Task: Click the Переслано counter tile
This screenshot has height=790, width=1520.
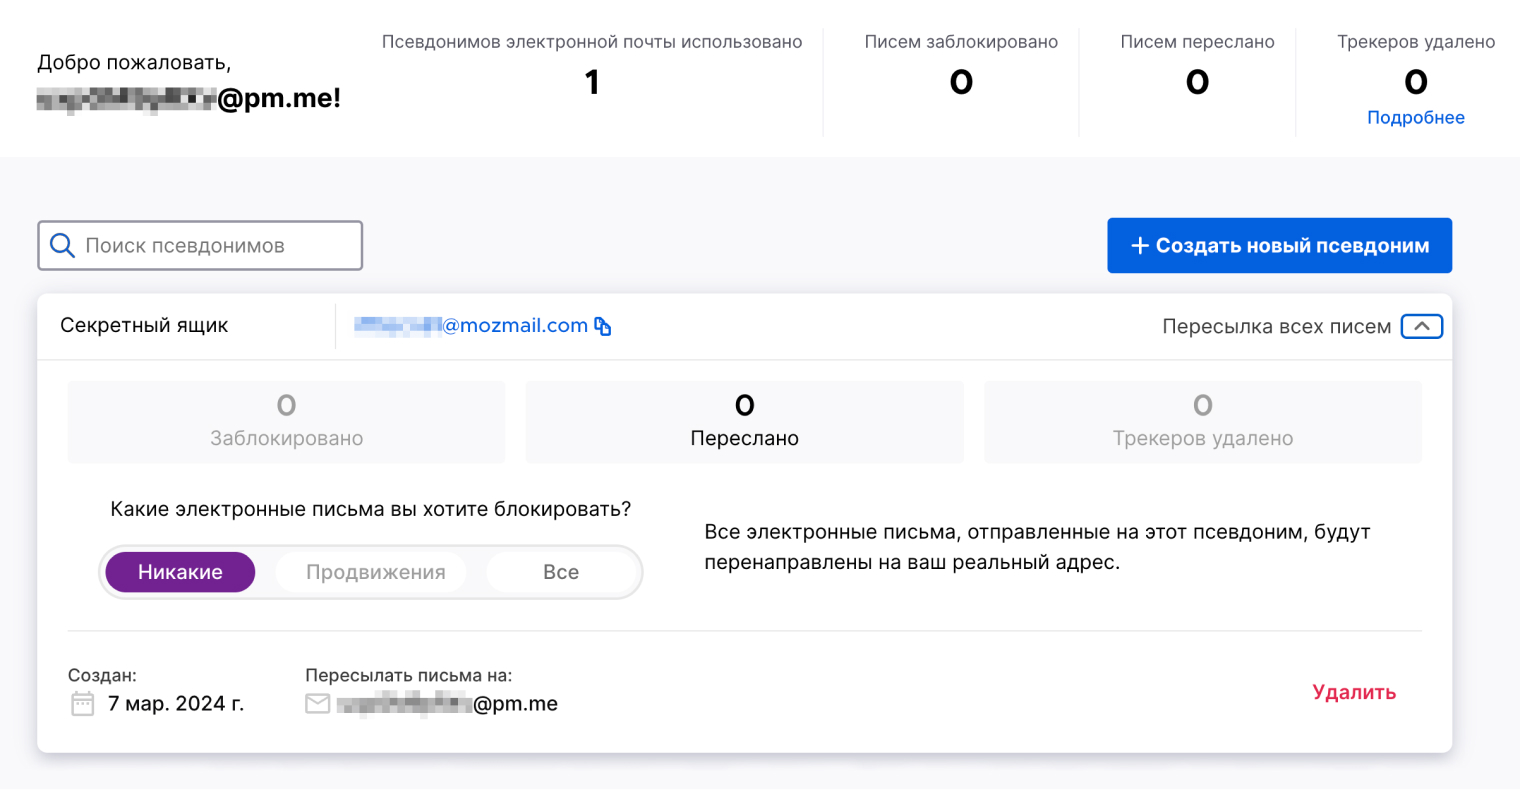Action: pyautogui.click(x=745, y=422)
